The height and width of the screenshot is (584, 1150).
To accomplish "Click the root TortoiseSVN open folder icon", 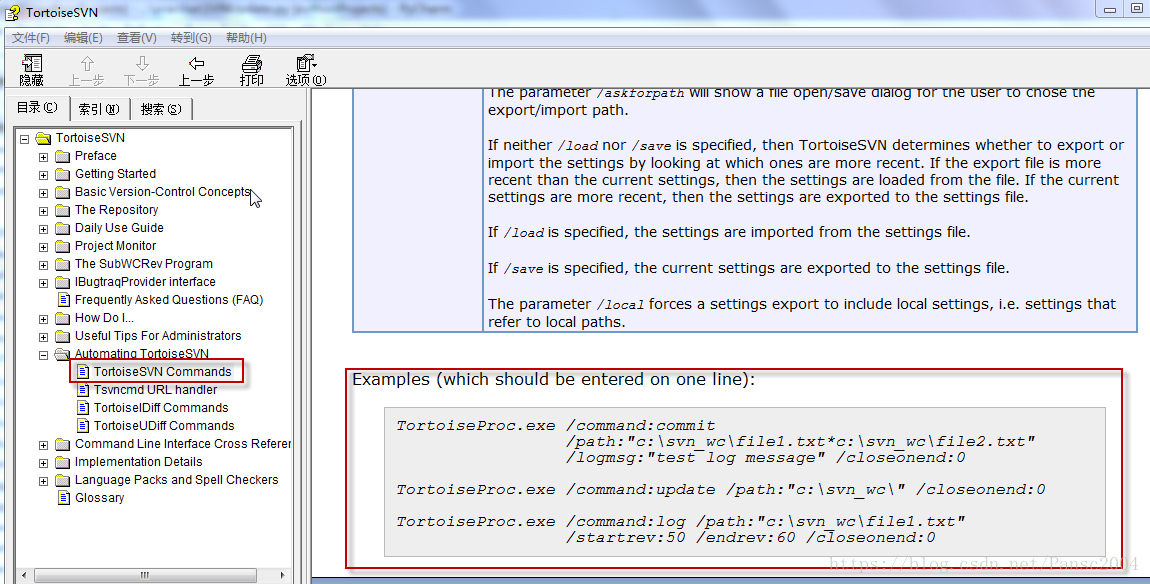I will click(43, 138).
